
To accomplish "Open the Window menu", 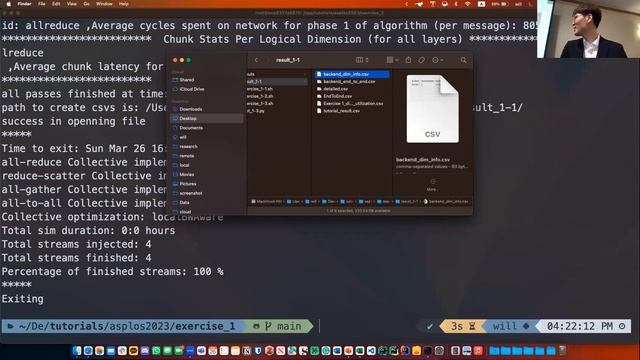I will [104, 4].
